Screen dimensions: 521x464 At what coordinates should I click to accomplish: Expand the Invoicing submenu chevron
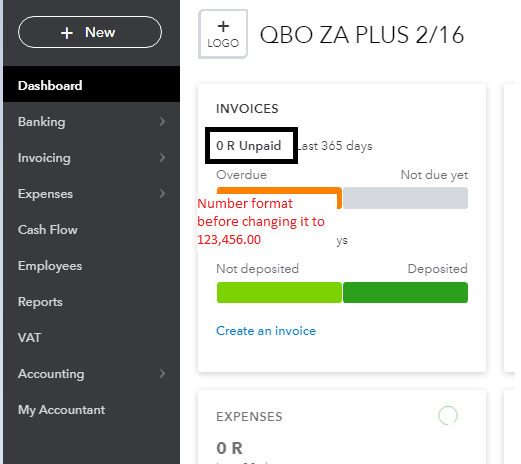tap(162, 158)
